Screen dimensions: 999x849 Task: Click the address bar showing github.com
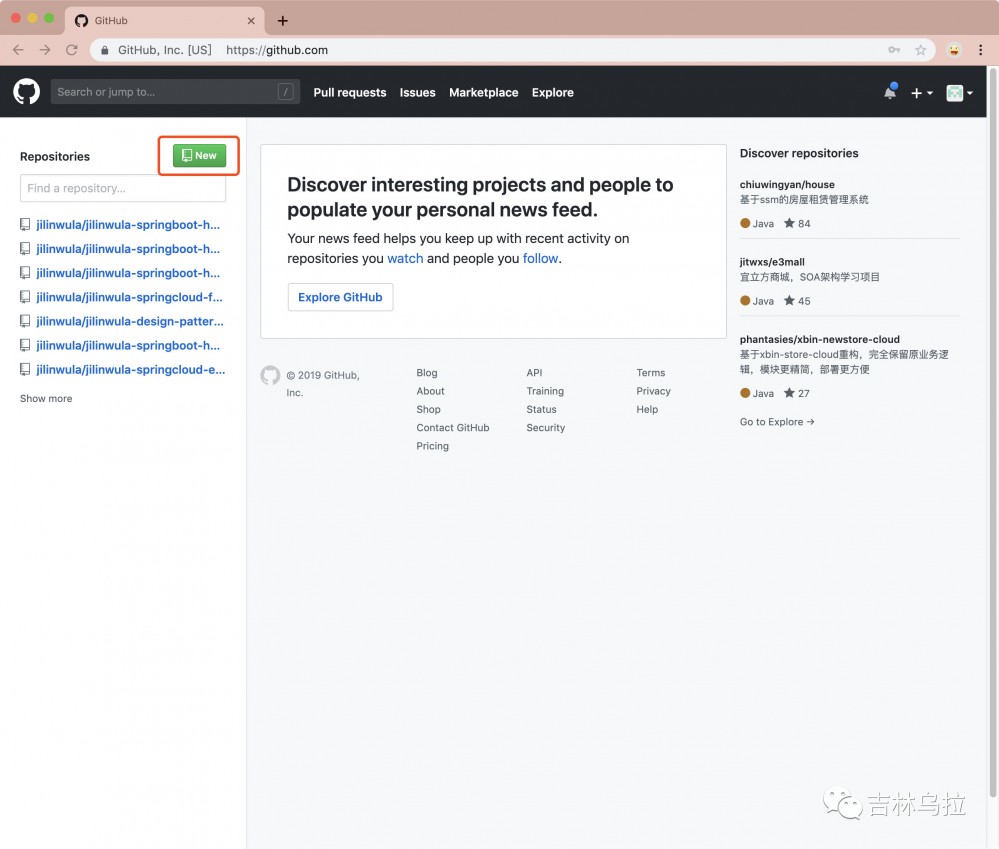click(x=510, y=50)
